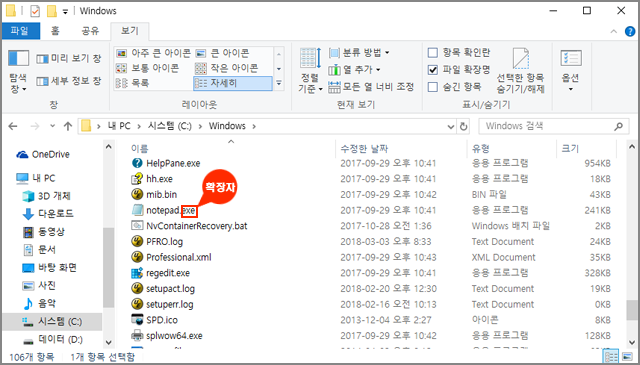
Task: Switch to large thumbnails view via status bar icon
Action: (627, 357)
